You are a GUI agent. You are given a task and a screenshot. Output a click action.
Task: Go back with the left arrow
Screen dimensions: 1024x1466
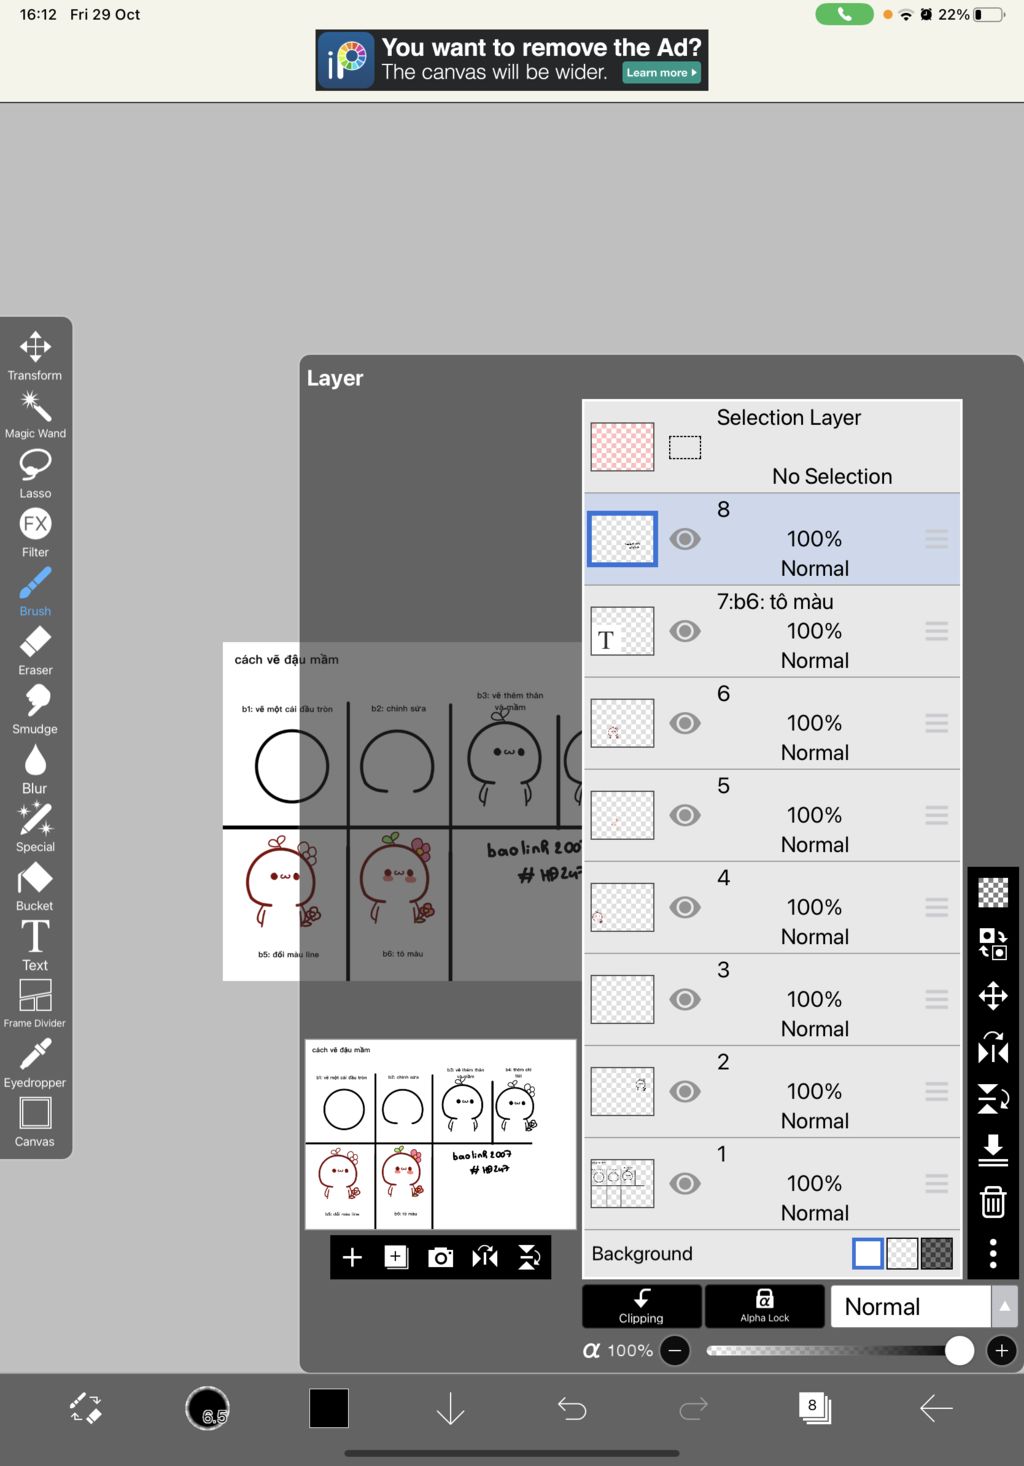pyautogui.click(x=936, y=1408)
